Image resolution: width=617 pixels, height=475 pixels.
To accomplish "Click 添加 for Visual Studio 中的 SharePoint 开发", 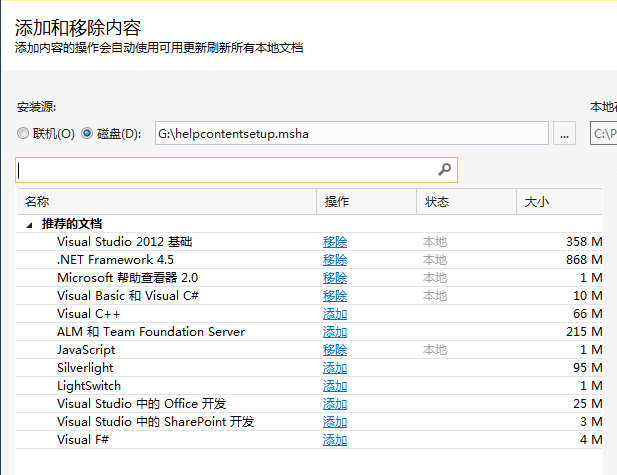I will (x=335, y=422).
